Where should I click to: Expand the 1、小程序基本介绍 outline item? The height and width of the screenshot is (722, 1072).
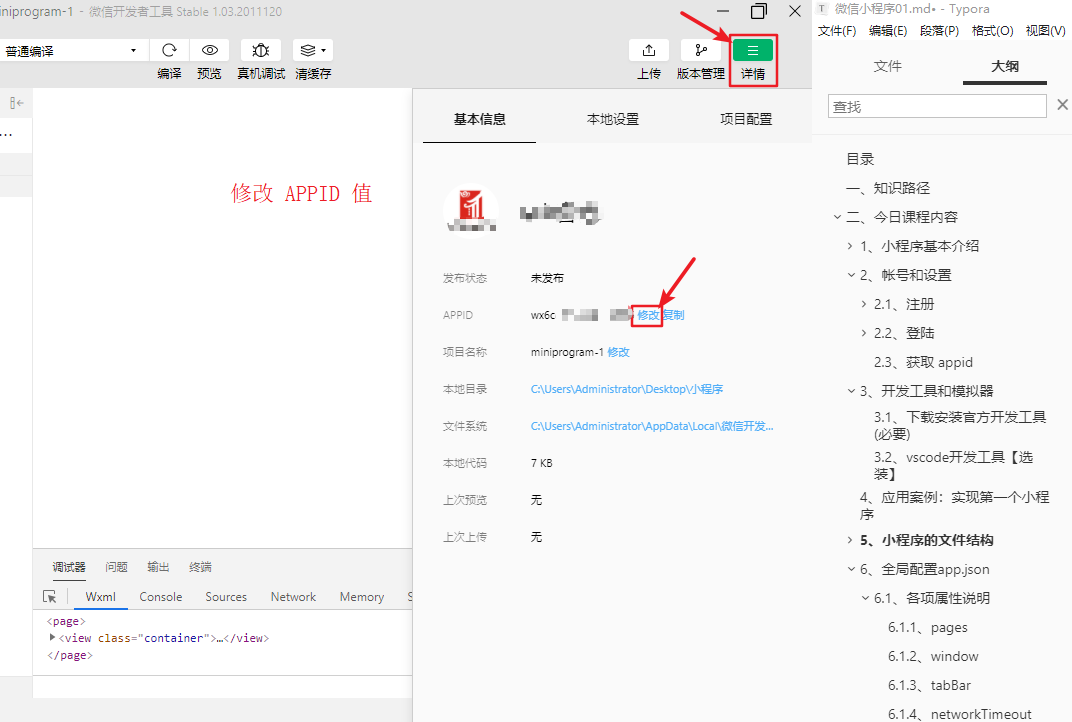[850, 246]
